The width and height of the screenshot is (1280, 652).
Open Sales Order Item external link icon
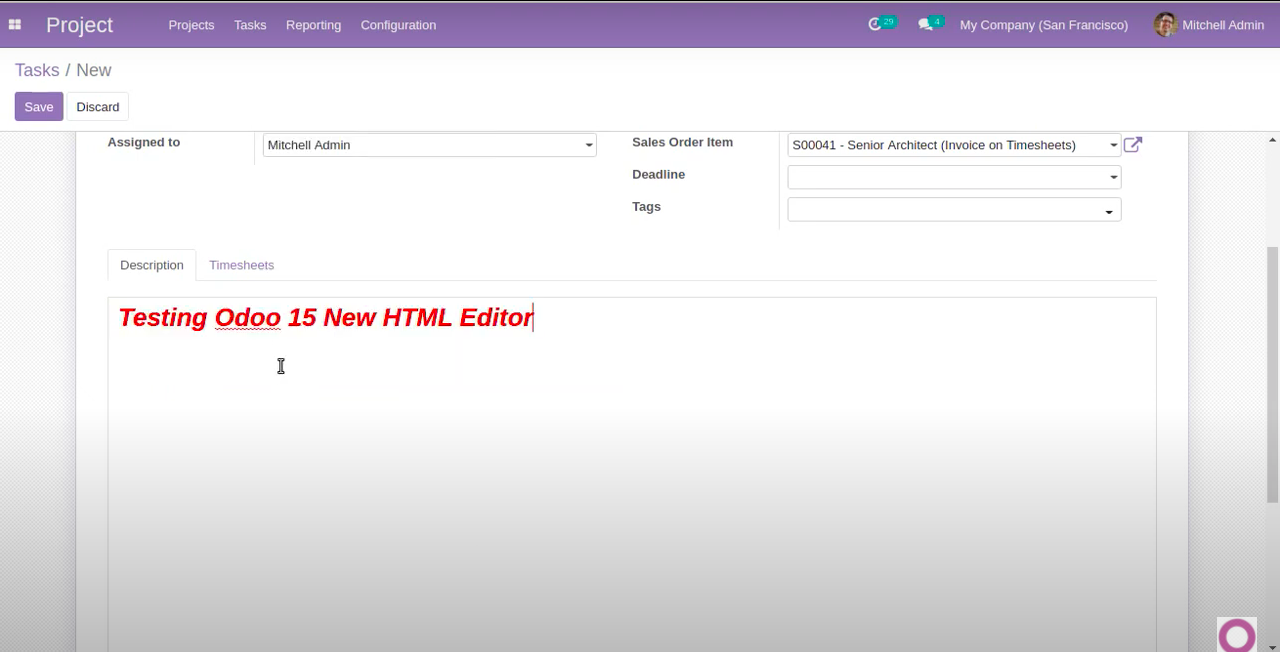(x=1133, y=145)
